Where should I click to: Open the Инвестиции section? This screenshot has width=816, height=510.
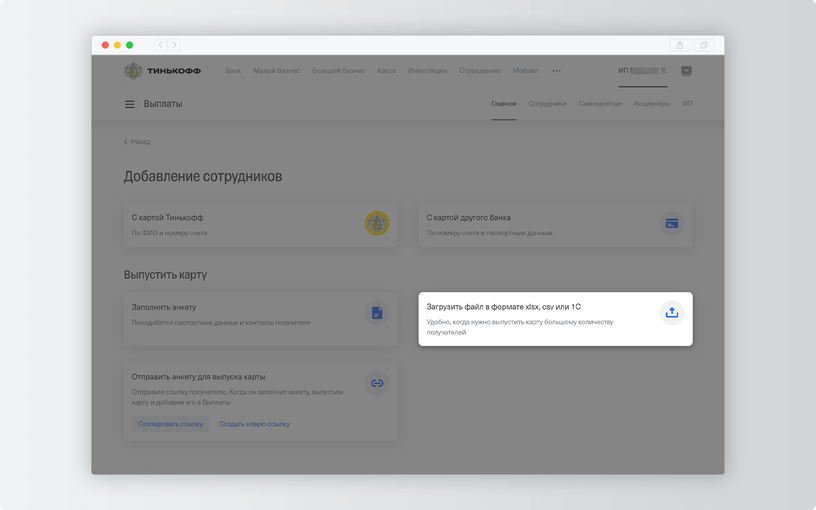pos(427,71)
